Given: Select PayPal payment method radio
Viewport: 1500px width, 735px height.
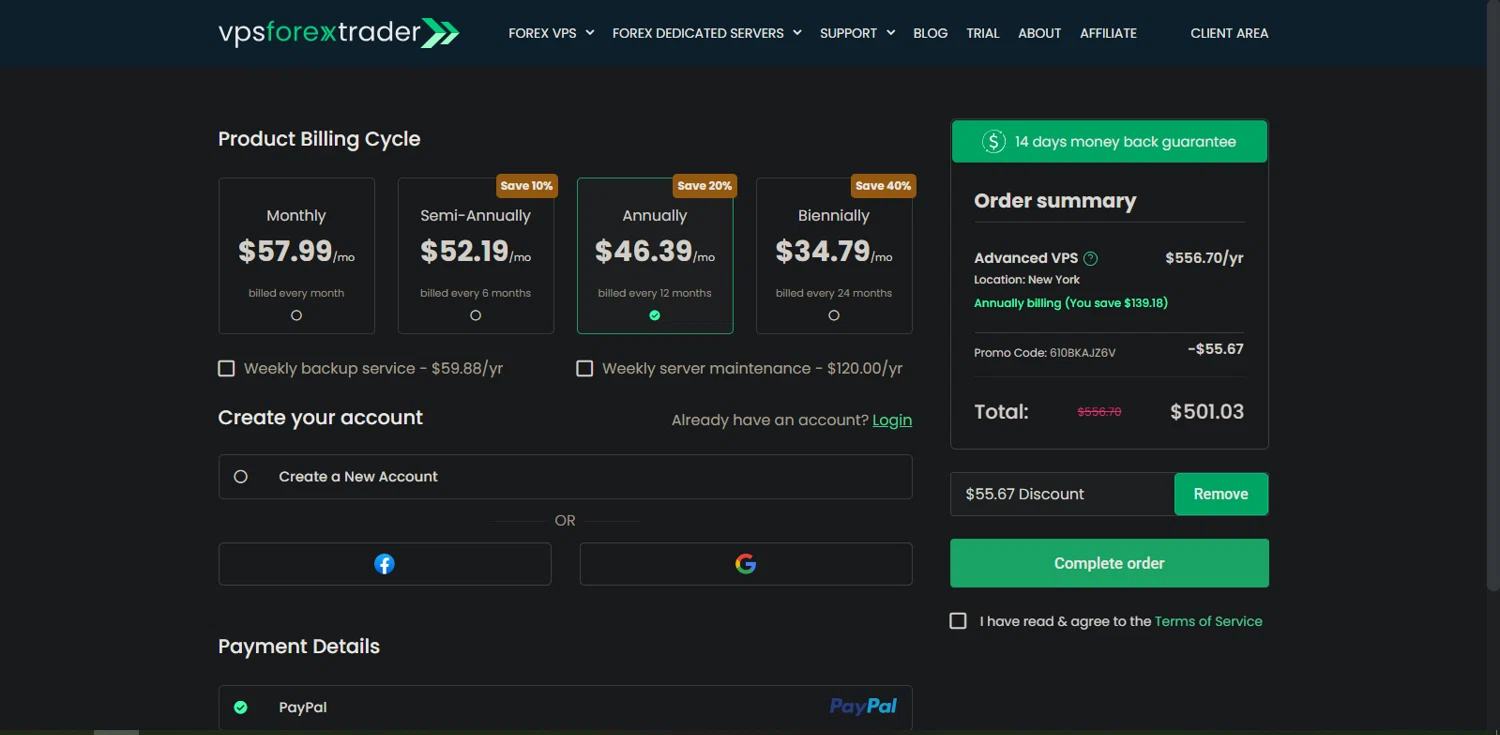Looking at the screenshot, I should pyautogui.click(x=241, y=707).
